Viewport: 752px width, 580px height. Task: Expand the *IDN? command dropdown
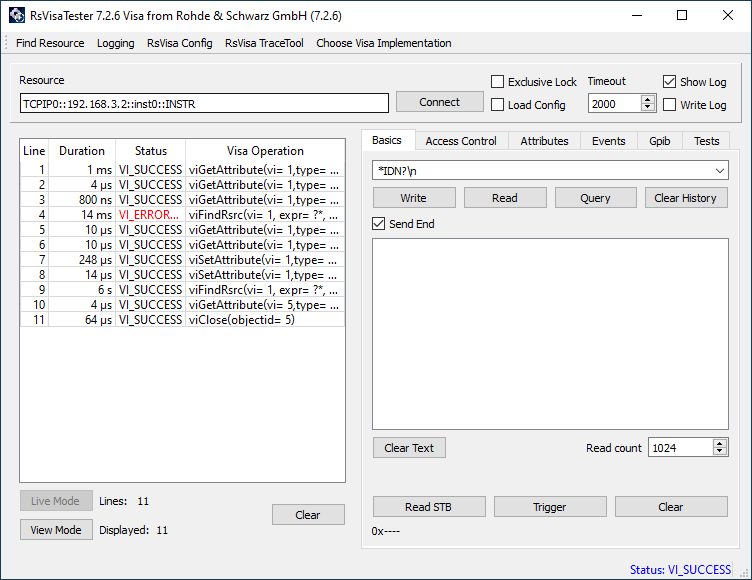pos(719,171)
